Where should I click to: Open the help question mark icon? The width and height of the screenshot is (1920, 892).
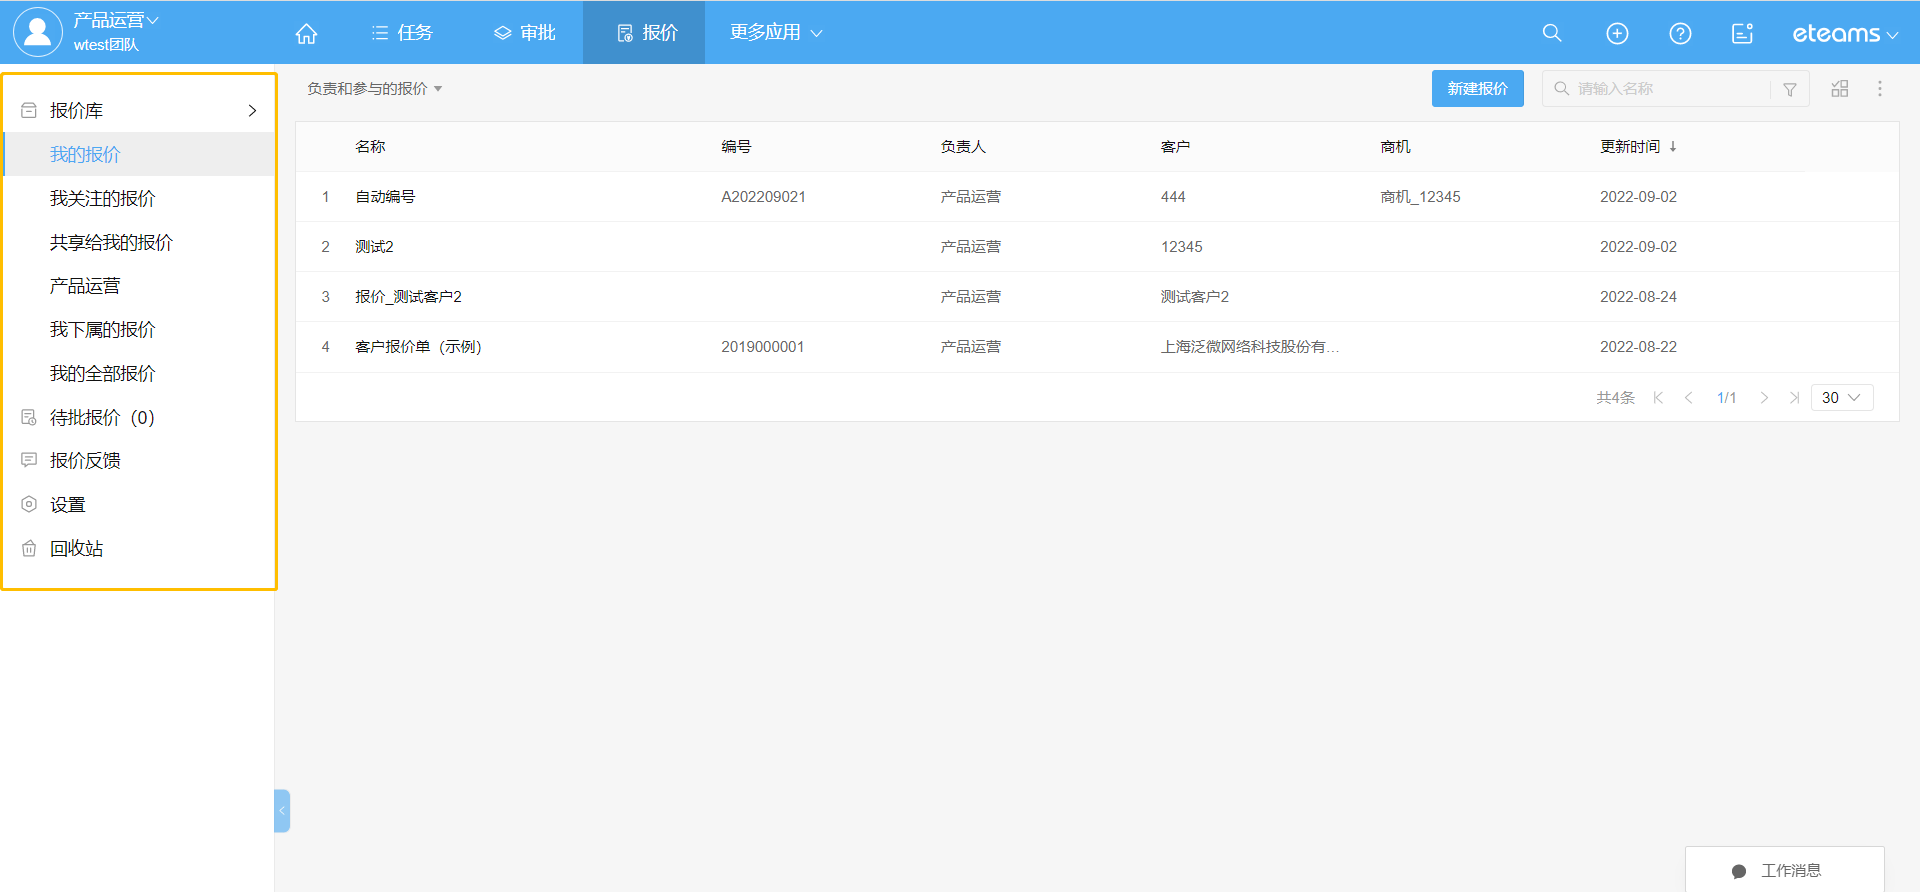point(1680,33)
